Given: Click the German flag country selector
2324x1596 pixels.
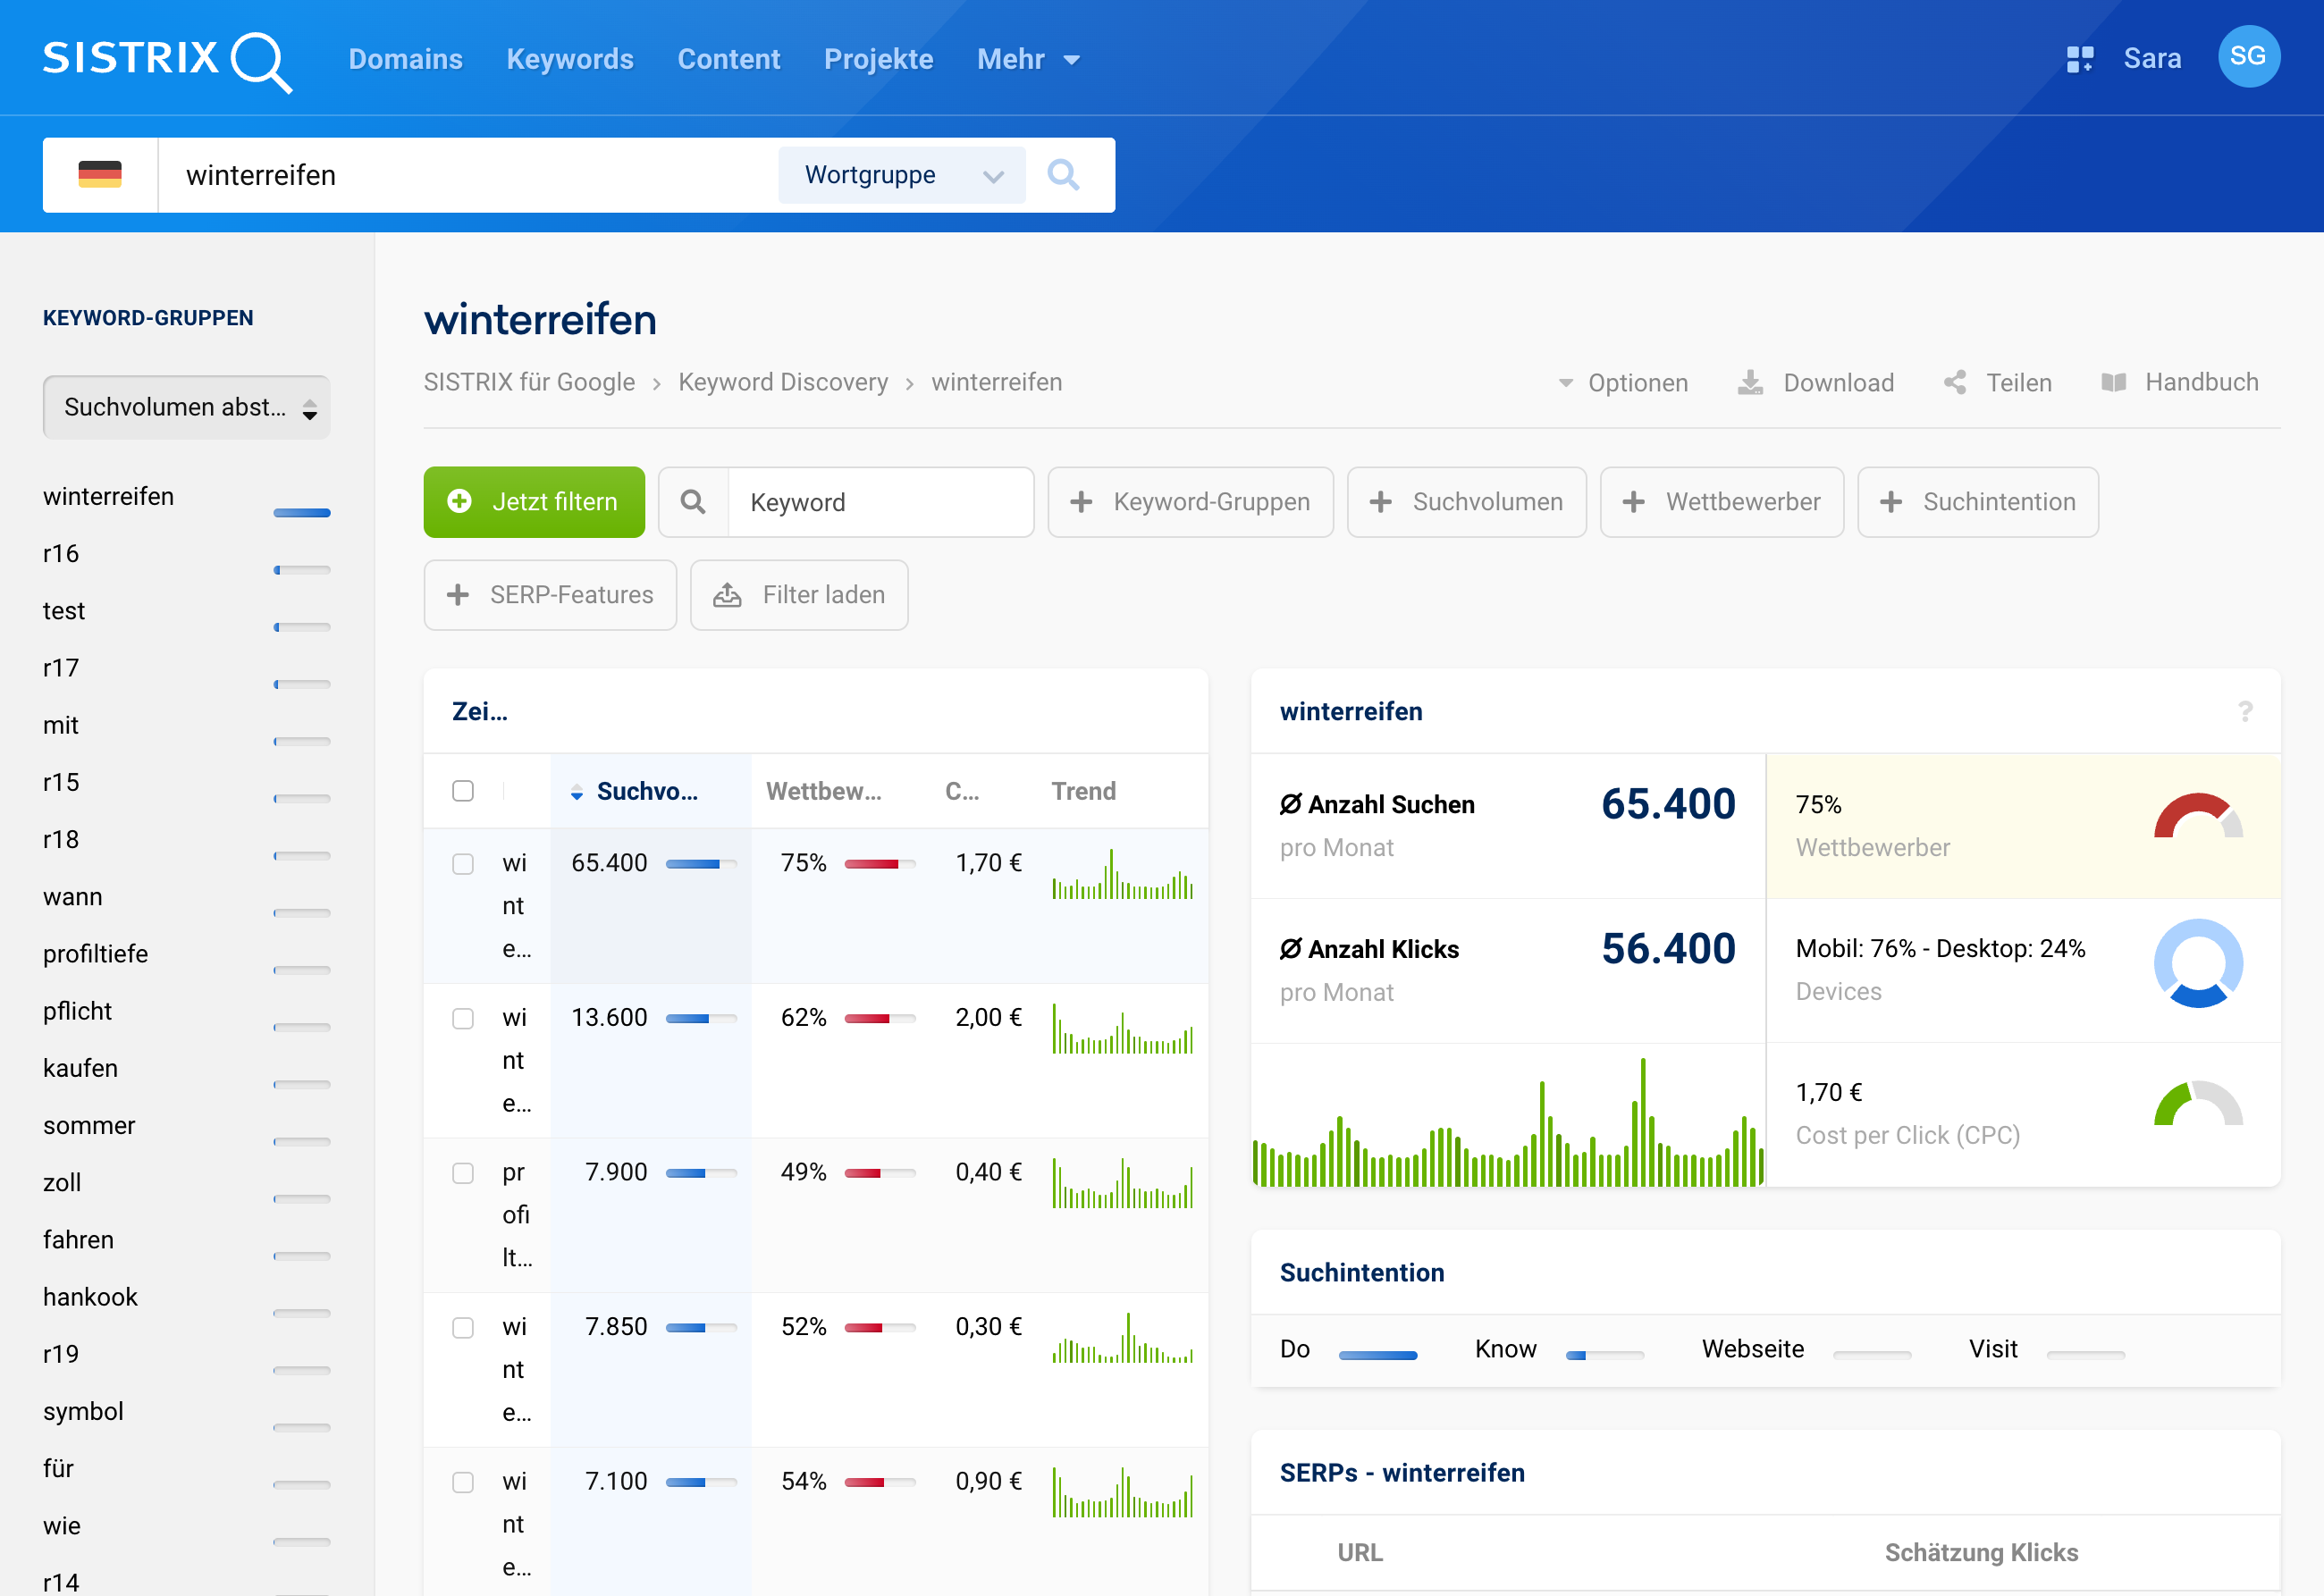Looking at the screenshot, I should click(99, 175).
